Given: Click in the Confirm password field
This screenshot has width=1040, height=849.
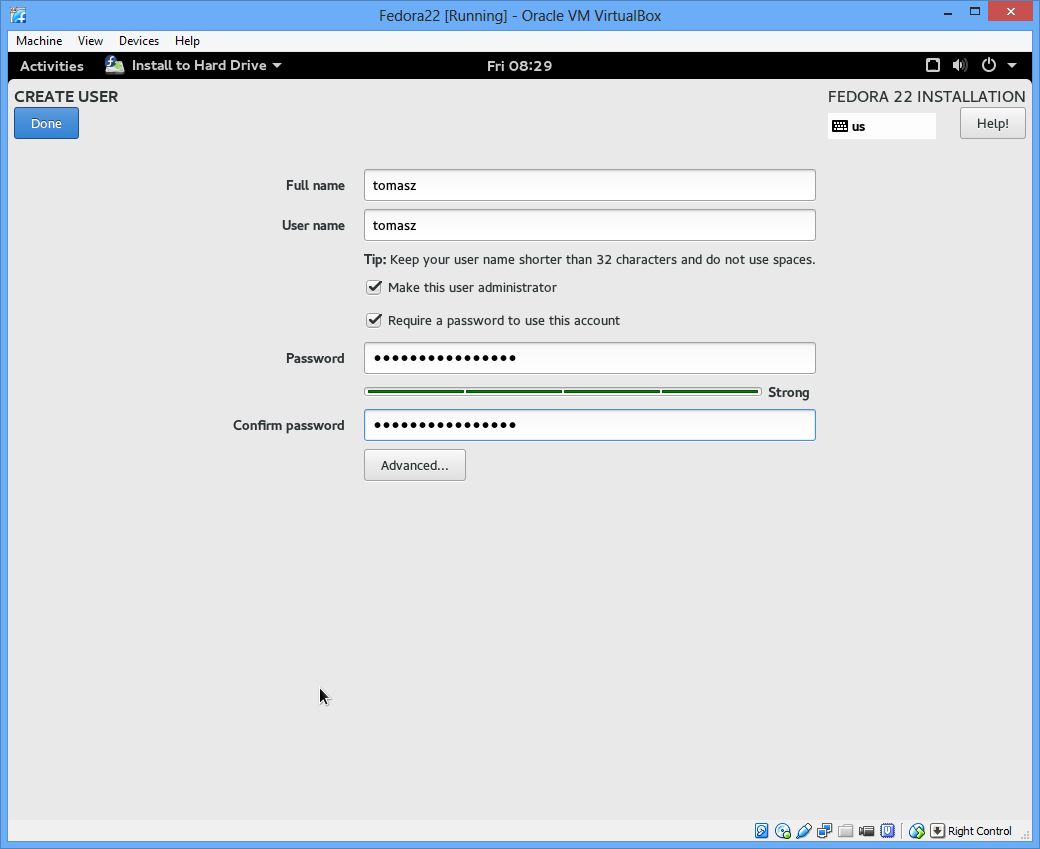Looking at the screenshot, I should click(590, 425).
